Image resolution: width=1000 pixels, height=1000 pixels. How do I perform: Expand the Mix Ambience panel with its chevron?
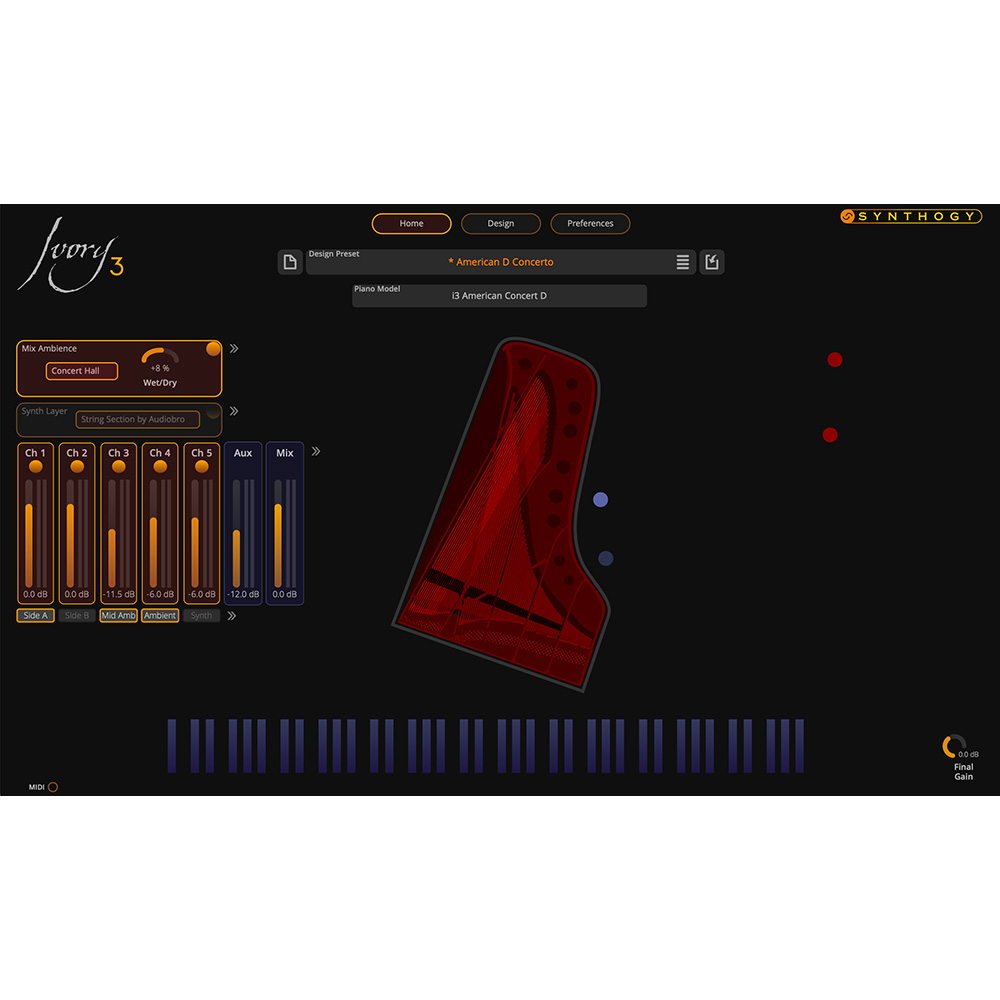(233, 348)
